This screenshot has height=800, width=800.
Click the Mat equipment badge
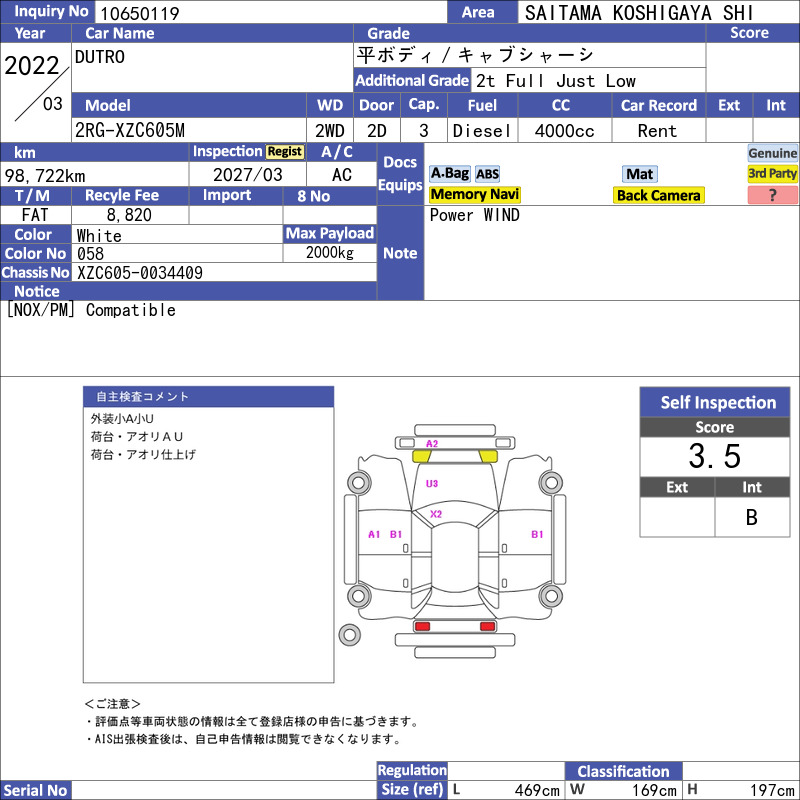639,174
